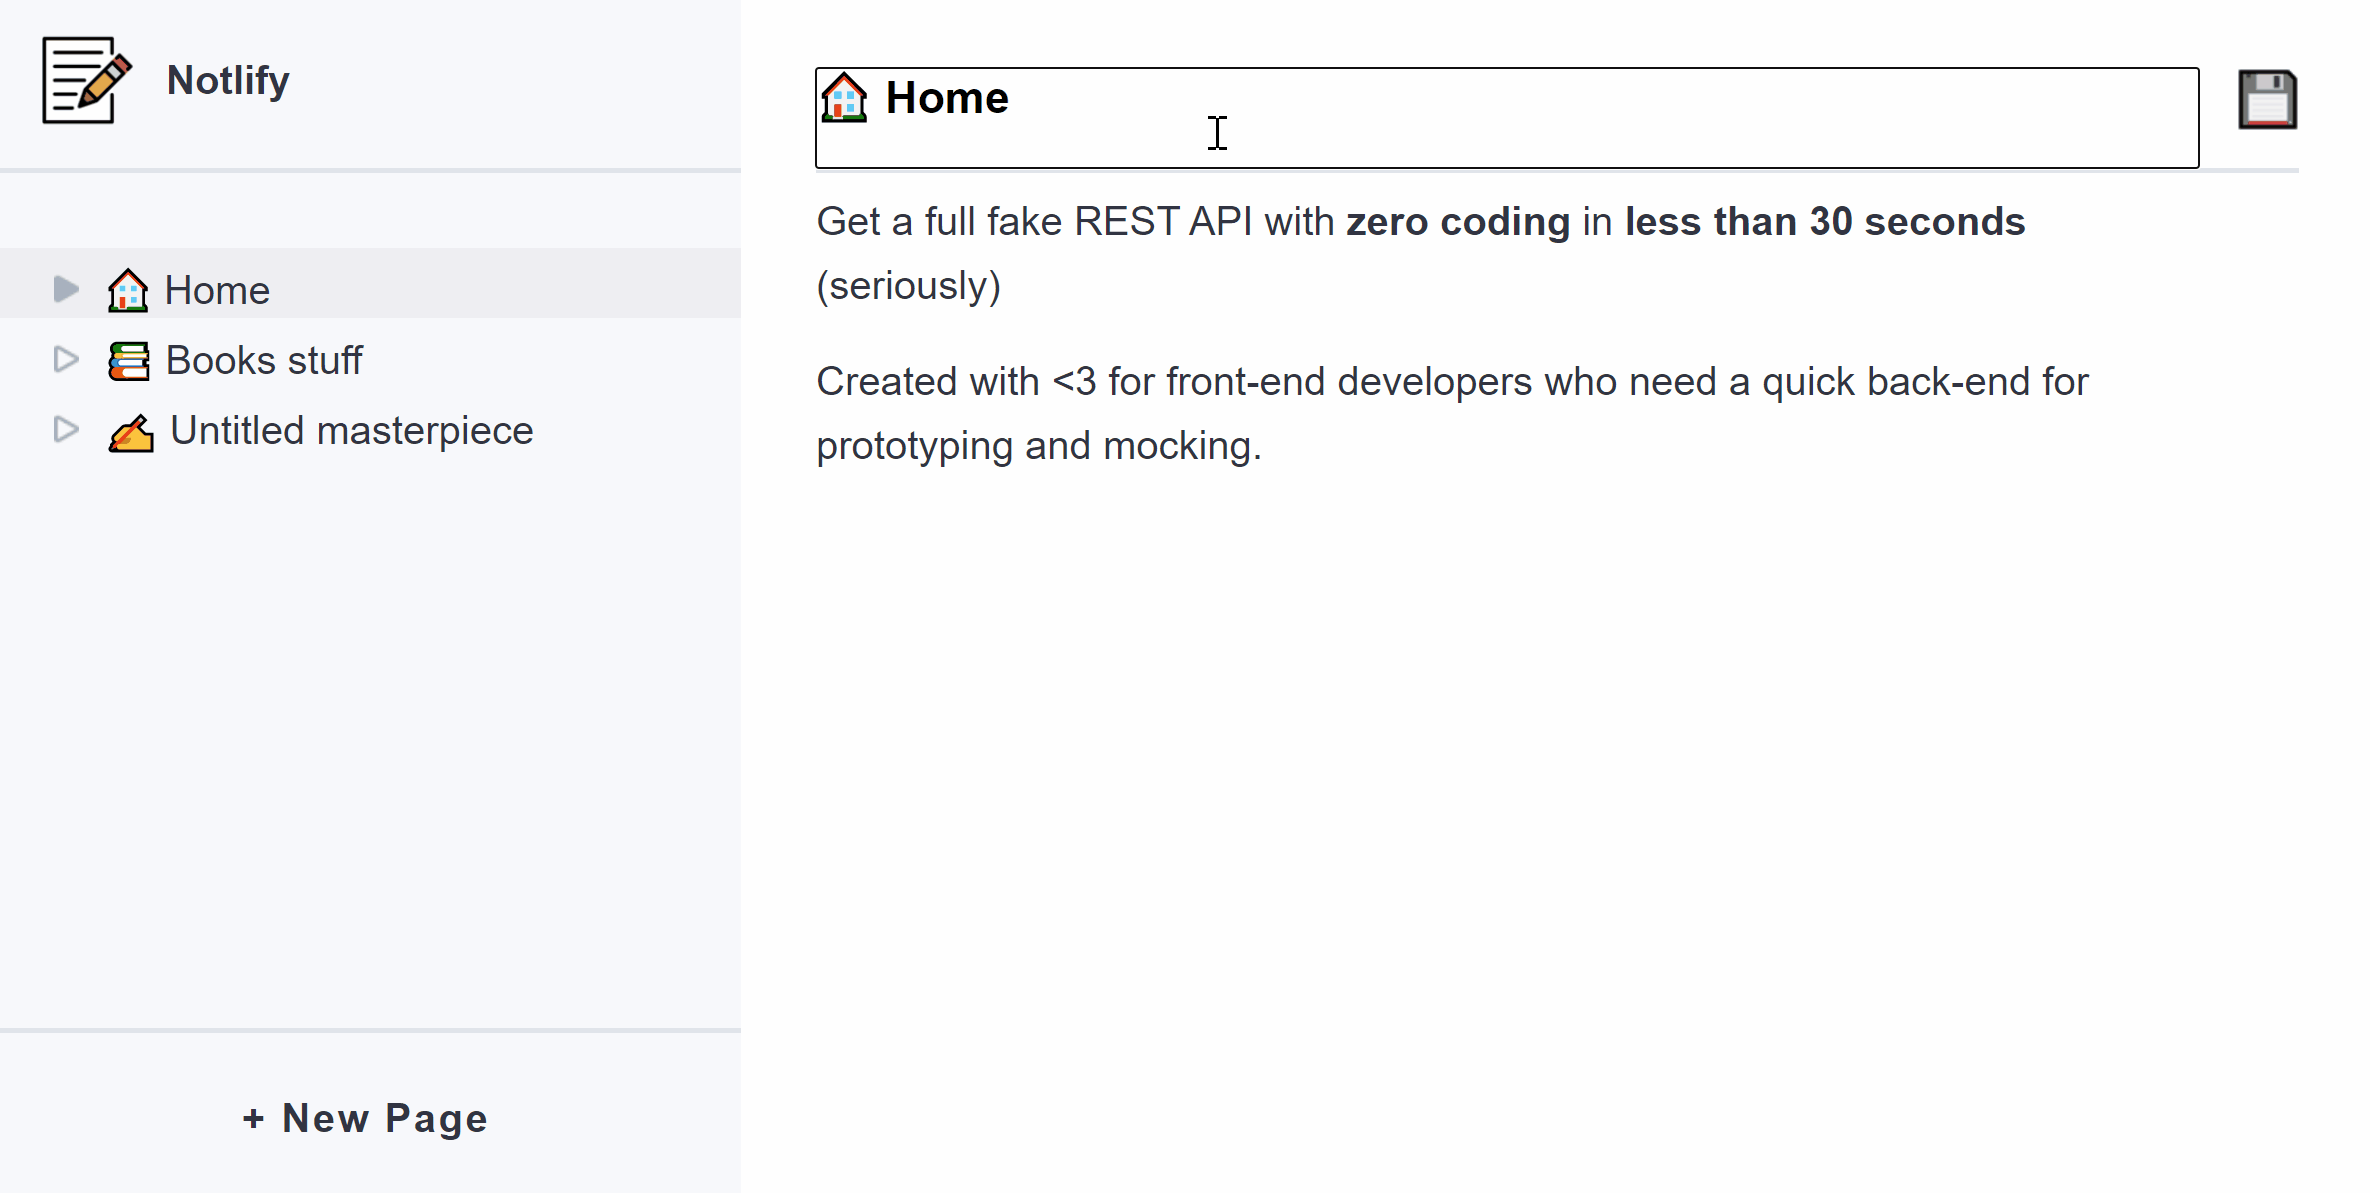The height and width of the screenshot is (1193, 2370).
Task: Click the Notlify app name text
Action: 227,80
